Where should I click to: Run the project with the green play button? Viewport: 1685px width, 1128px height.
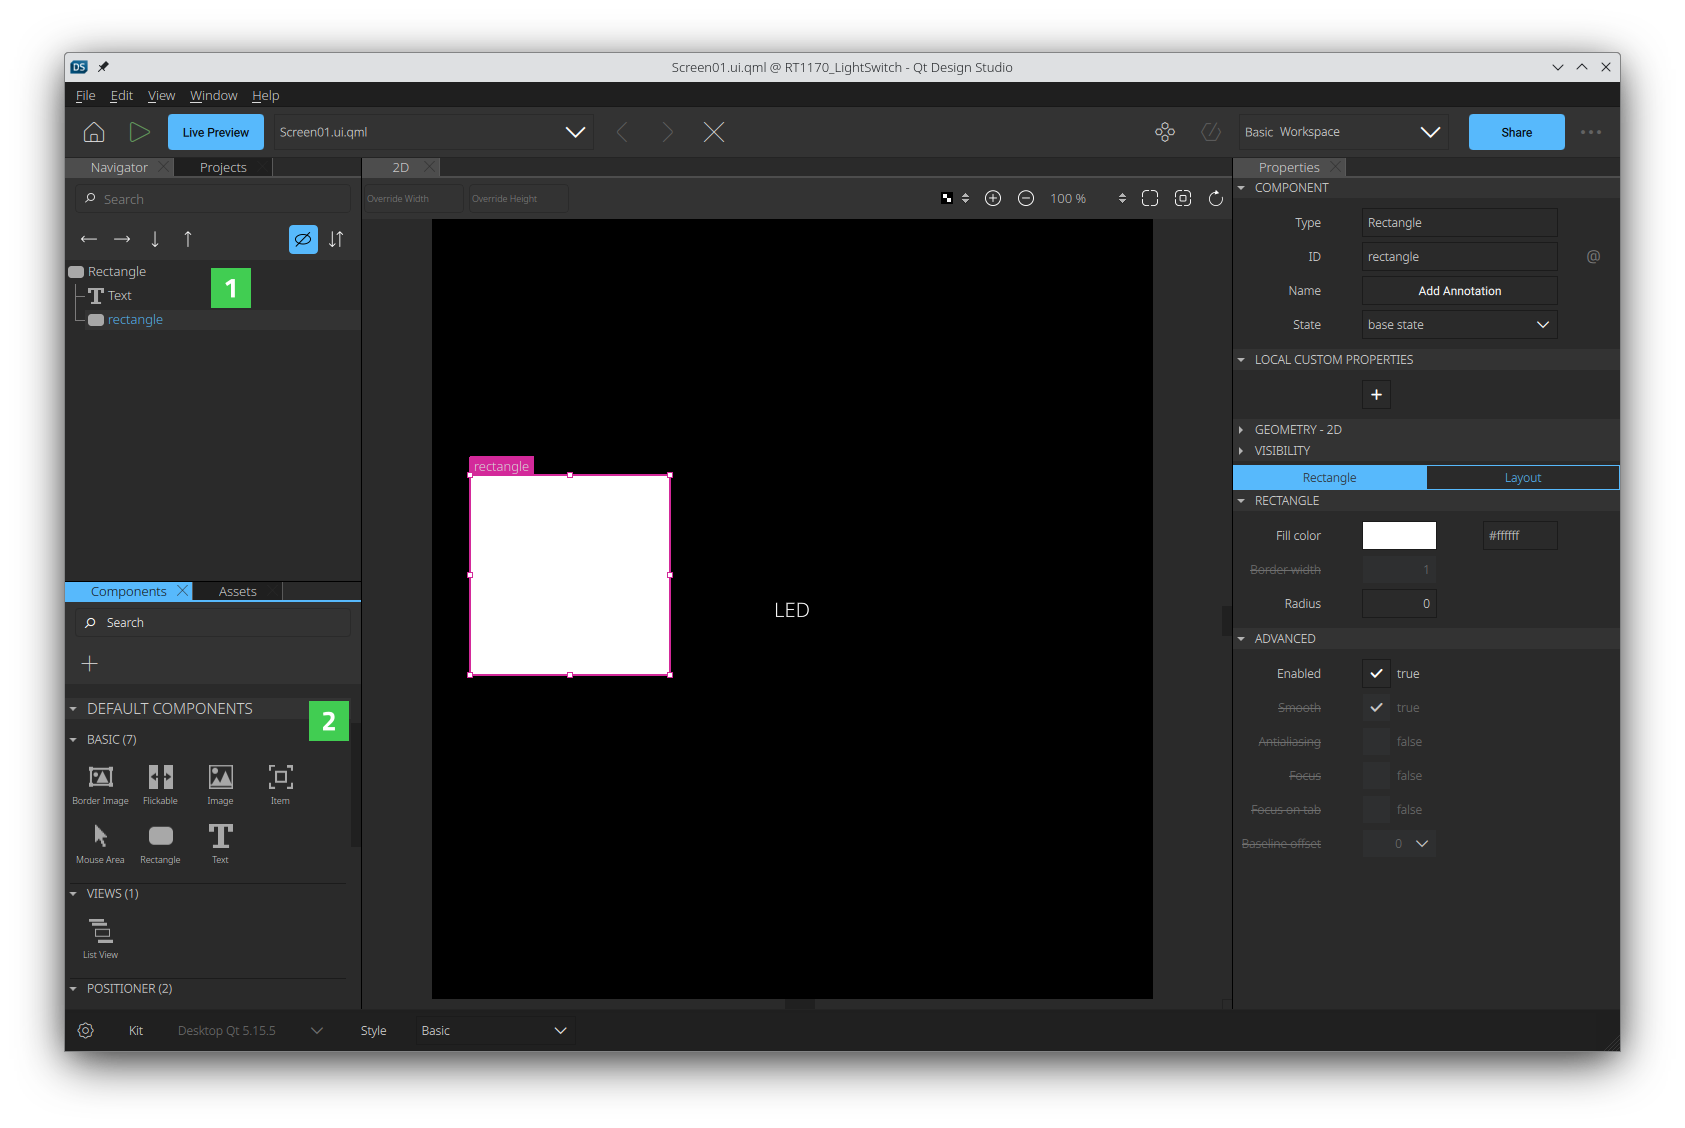click(140, 131)
